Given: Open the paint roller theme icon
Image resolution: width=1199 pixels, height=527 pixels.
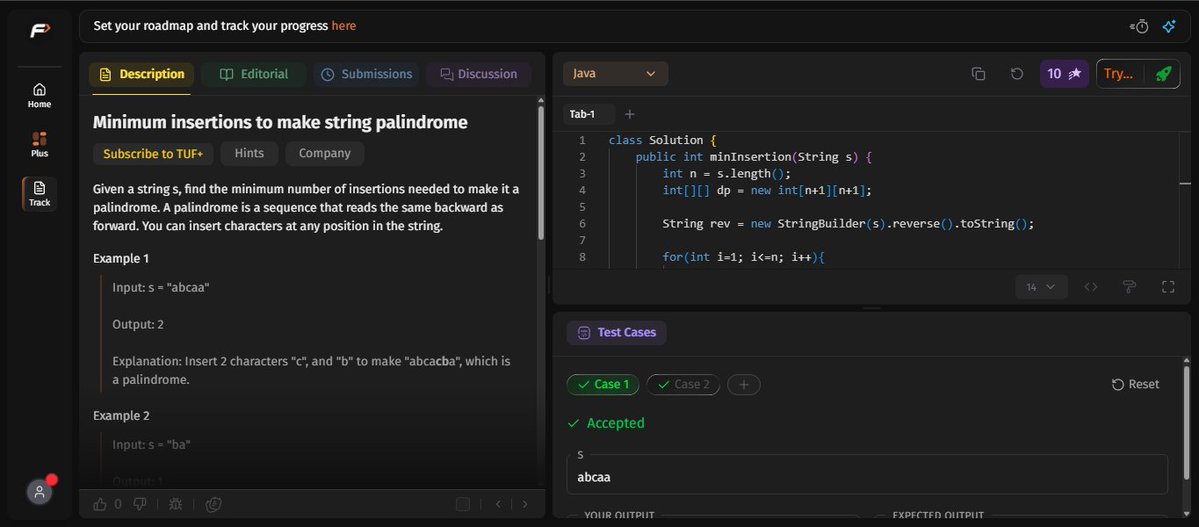Looking at the screenshot, I should (x=1129, y=287).
